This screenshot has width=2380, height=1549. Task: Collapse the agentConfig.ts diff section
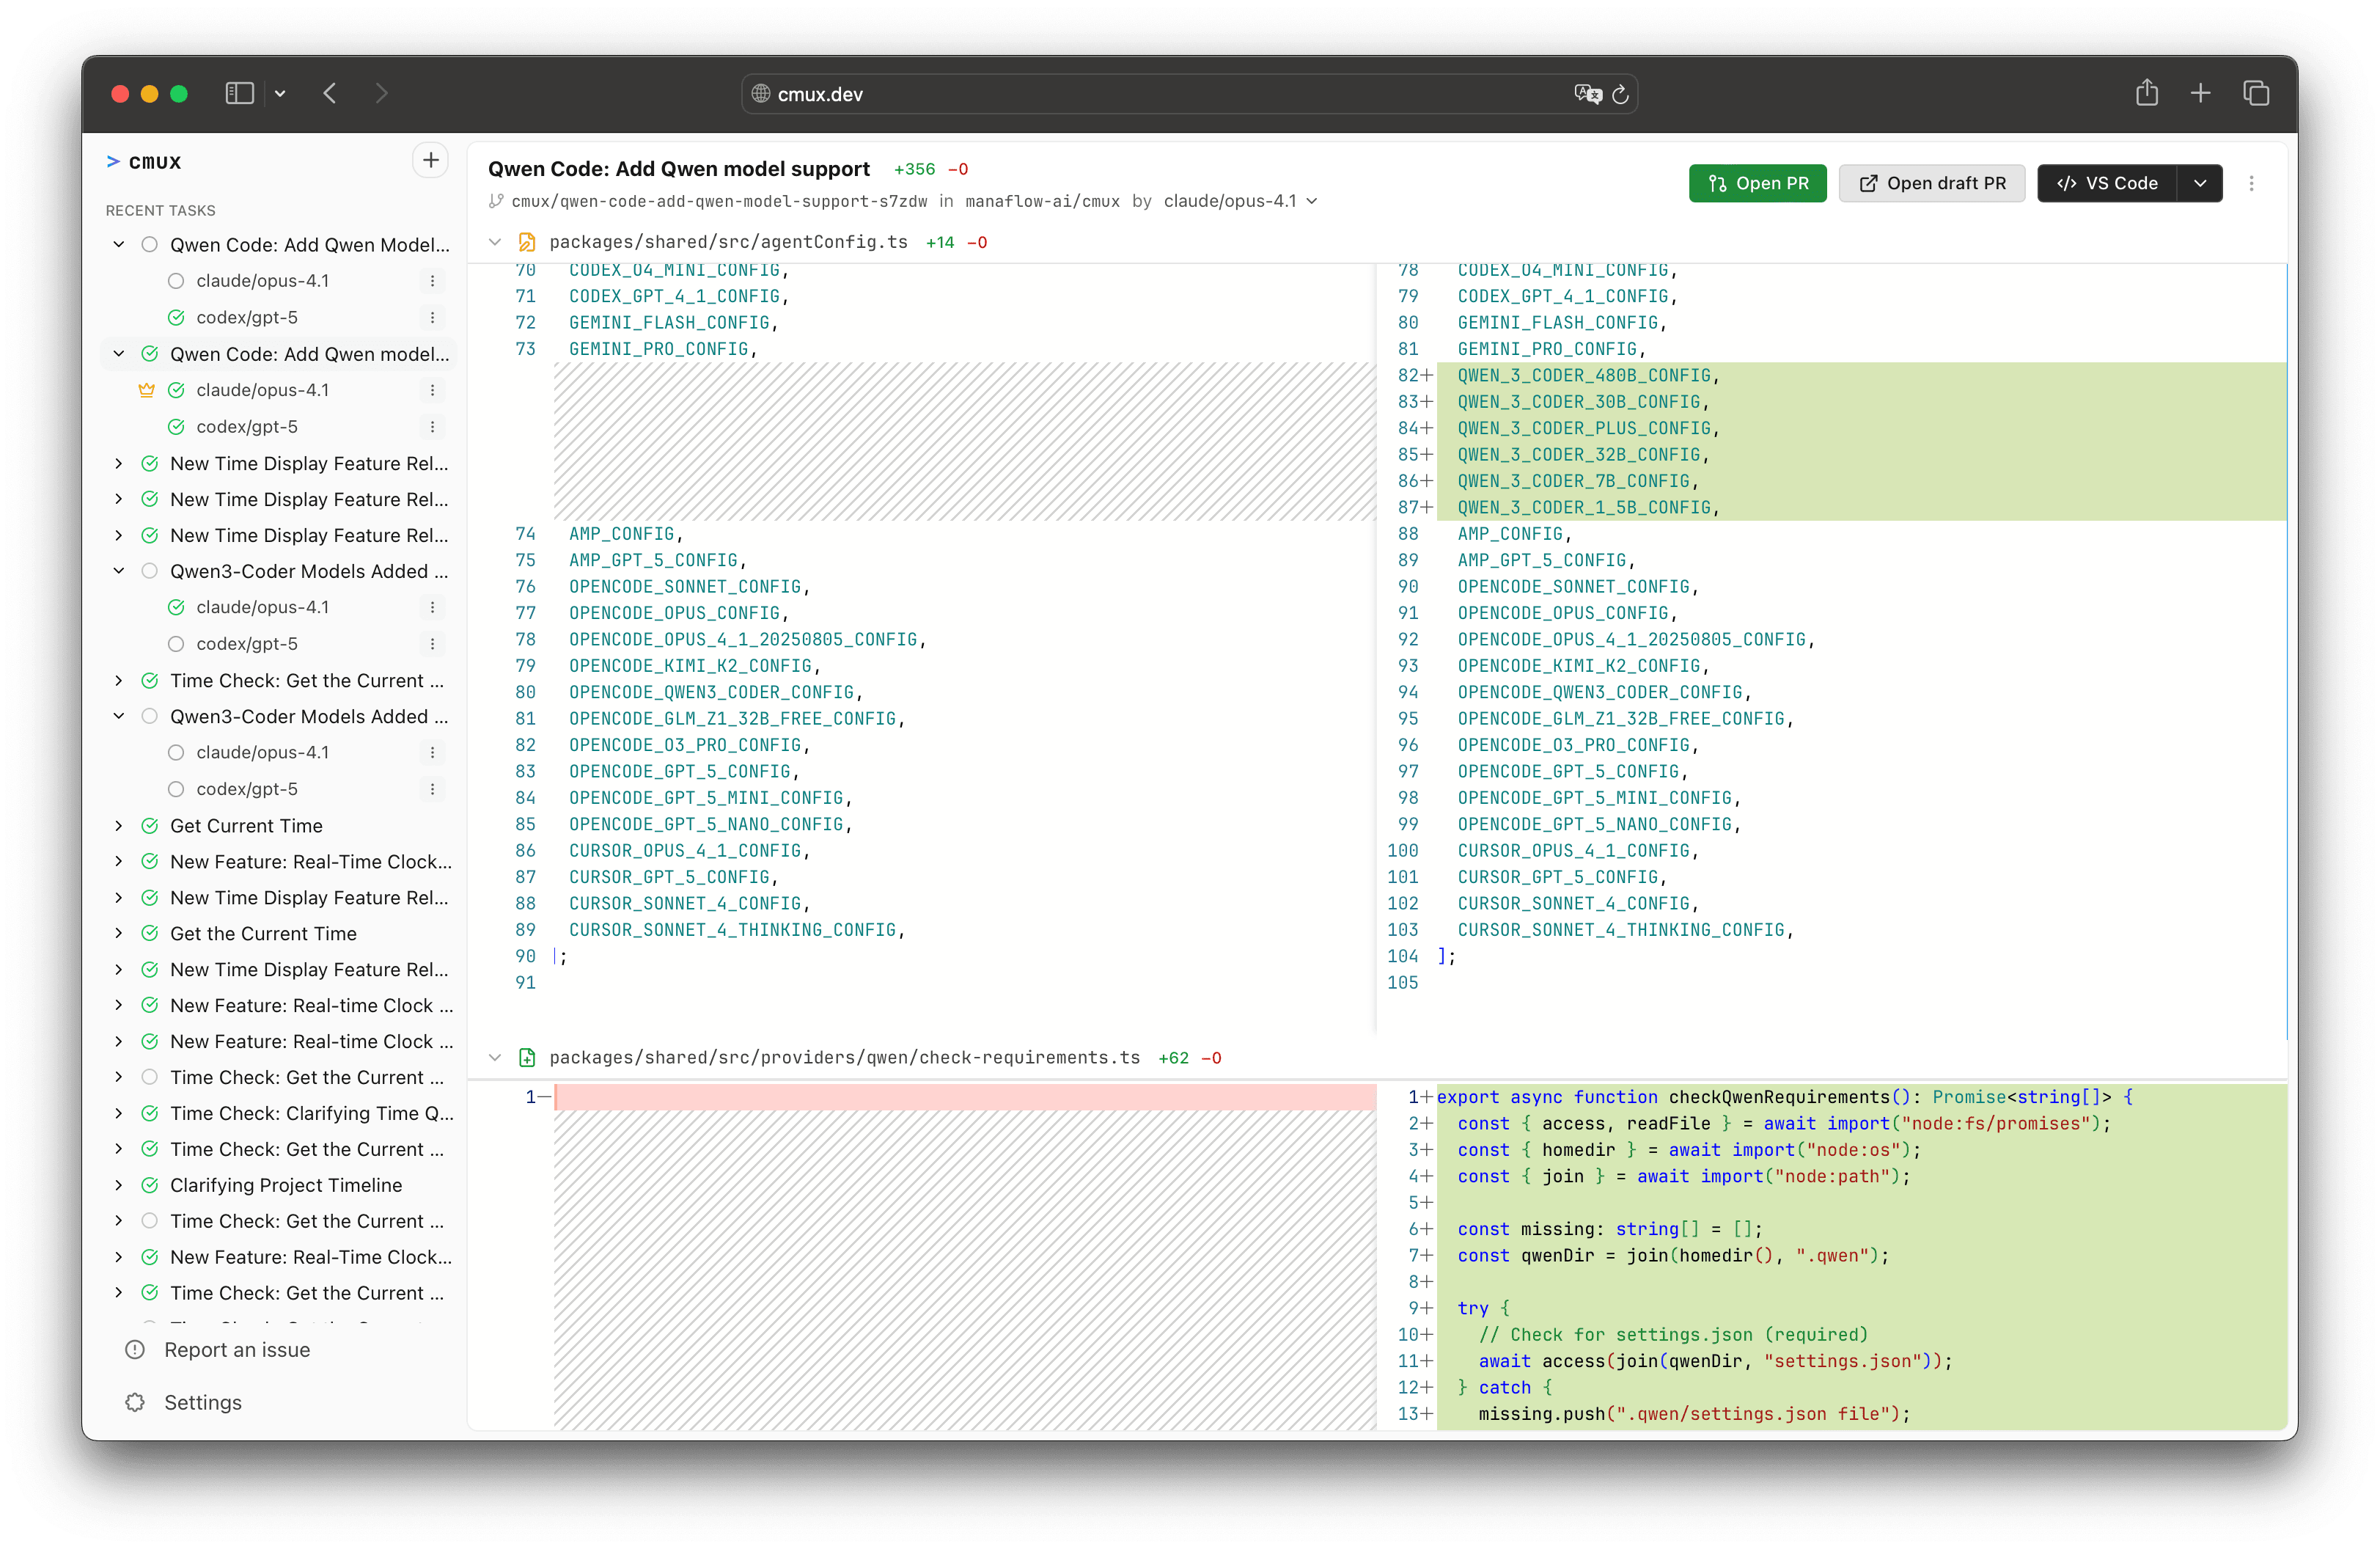tap(495, 242)
